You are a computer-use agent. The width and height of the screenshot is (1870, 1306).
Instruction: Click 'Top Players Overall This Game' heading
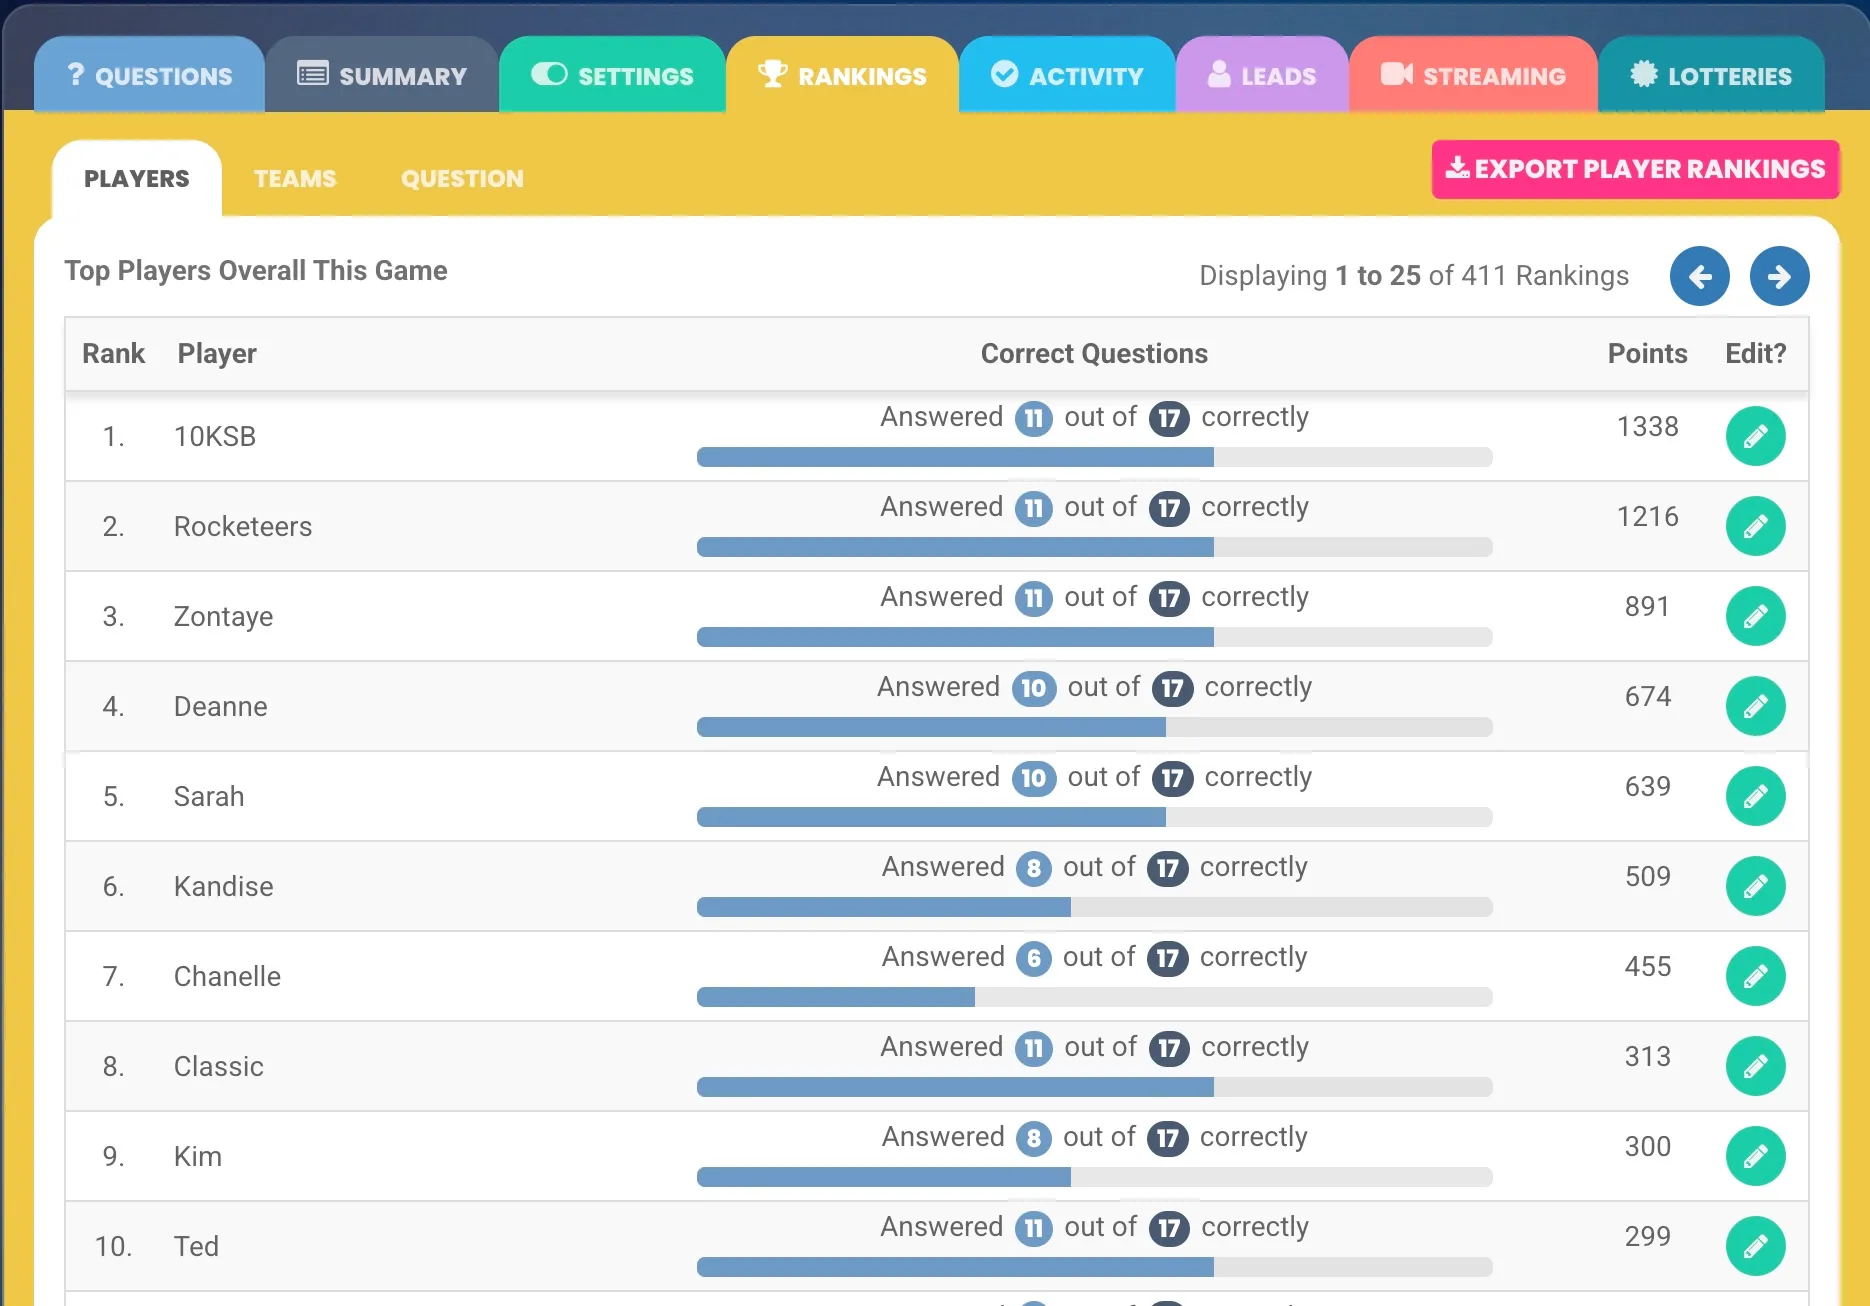(x=256, y=271)
